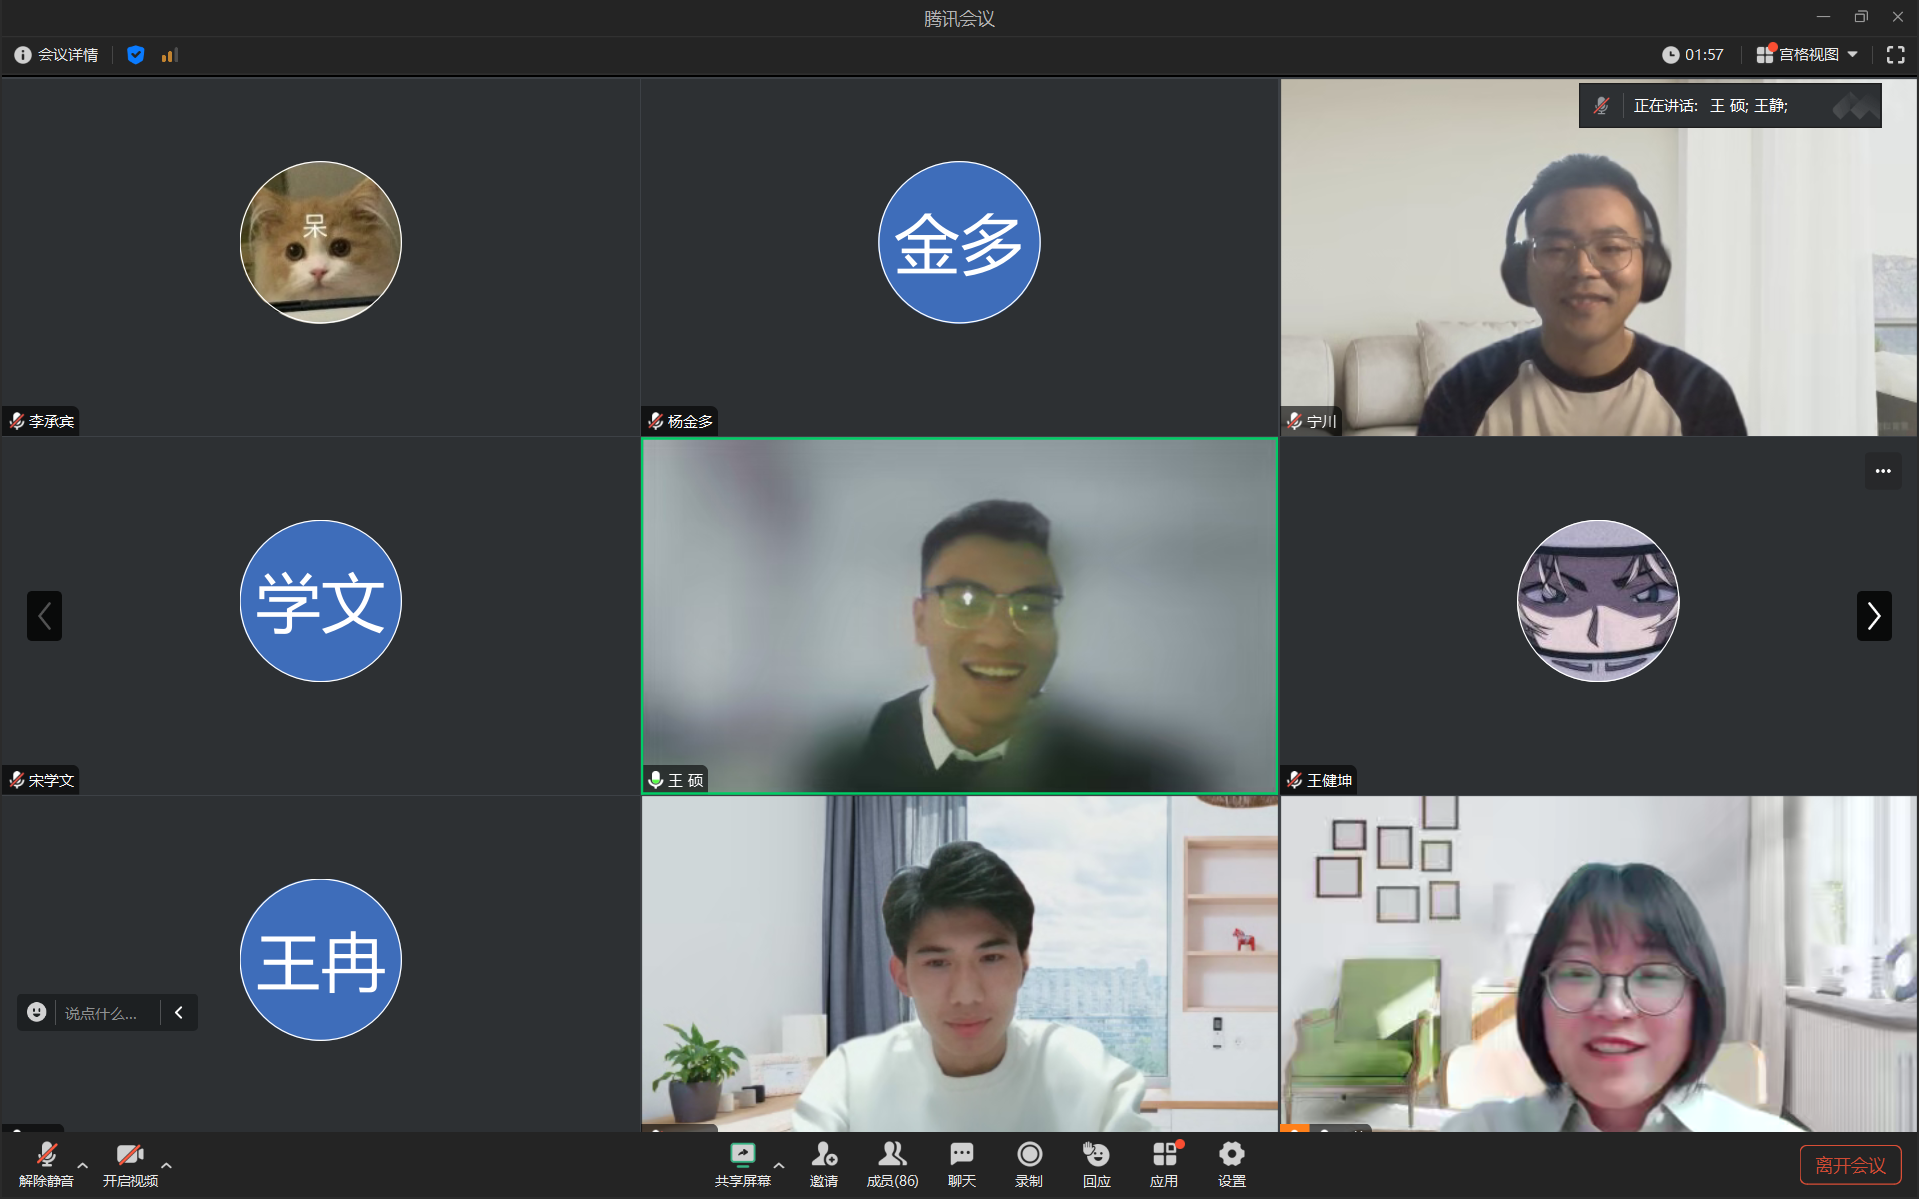Click the 离开会议 leave meeting button

pos(1850,1165)
